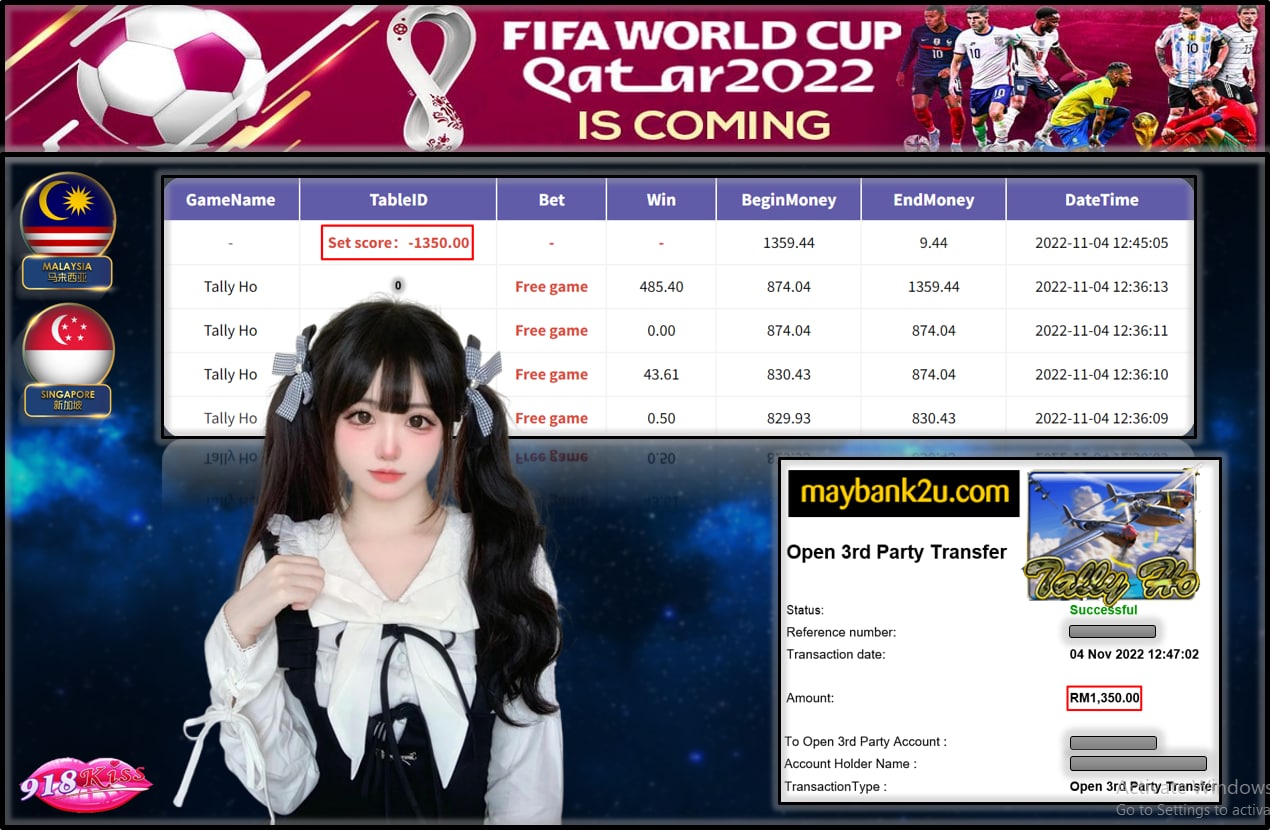1270x830 pixels.
Task: Click the Win value 0.00
Action: coord(661,331)
